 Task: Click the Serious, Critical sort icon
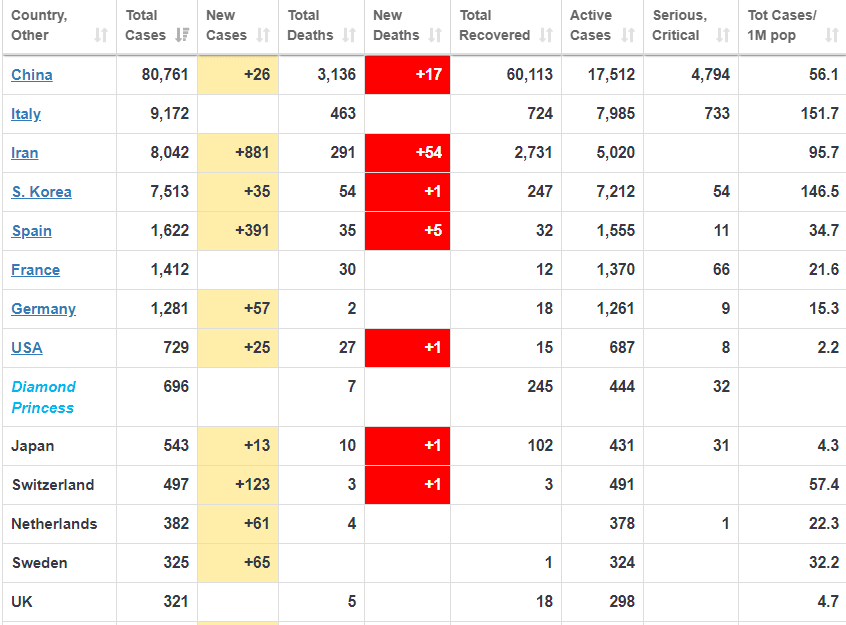pyautogui.click(x=723, y=35)
